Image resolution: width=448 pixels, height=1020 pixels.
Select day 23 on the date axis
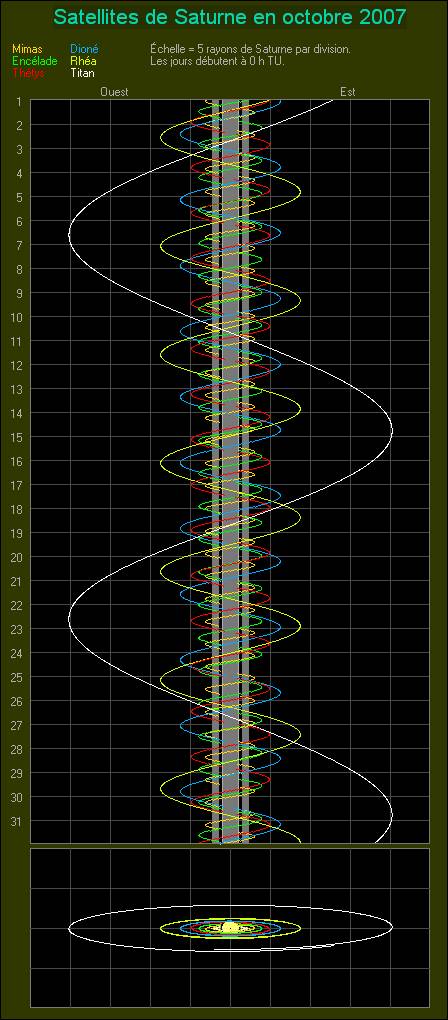[18, 629]
